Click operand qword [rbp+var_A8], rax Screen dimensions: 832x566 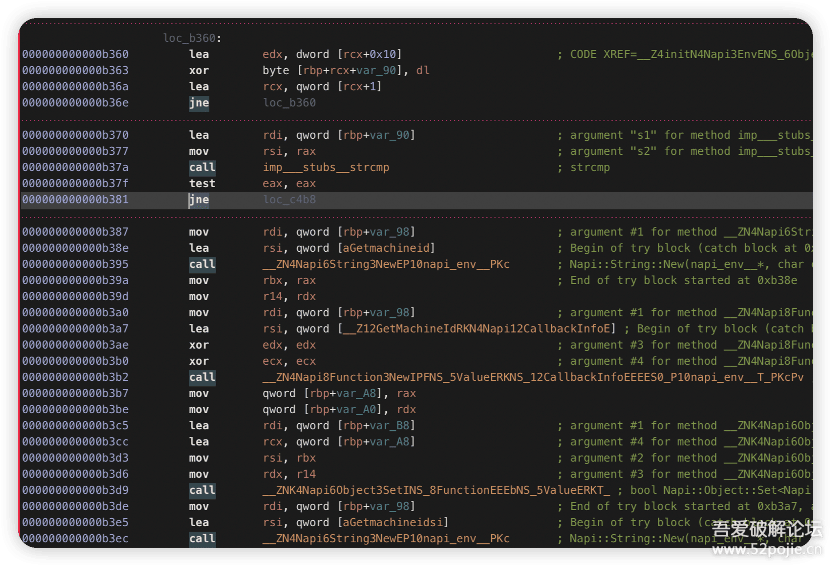pyautogui.click(x=339, y=393)
